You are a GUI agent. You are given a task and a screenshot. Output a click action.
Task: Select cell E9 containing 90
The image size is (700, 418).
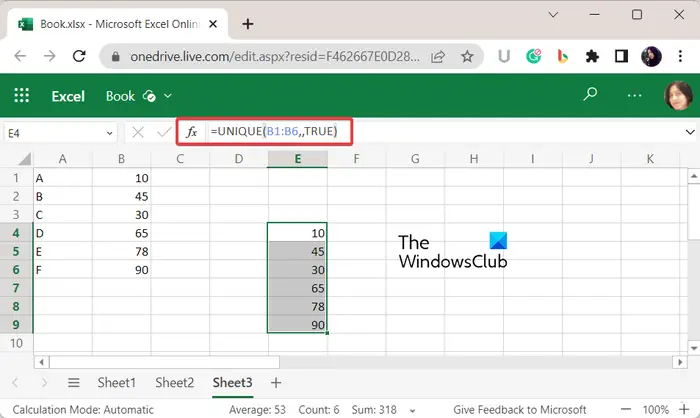pos(298,325)
